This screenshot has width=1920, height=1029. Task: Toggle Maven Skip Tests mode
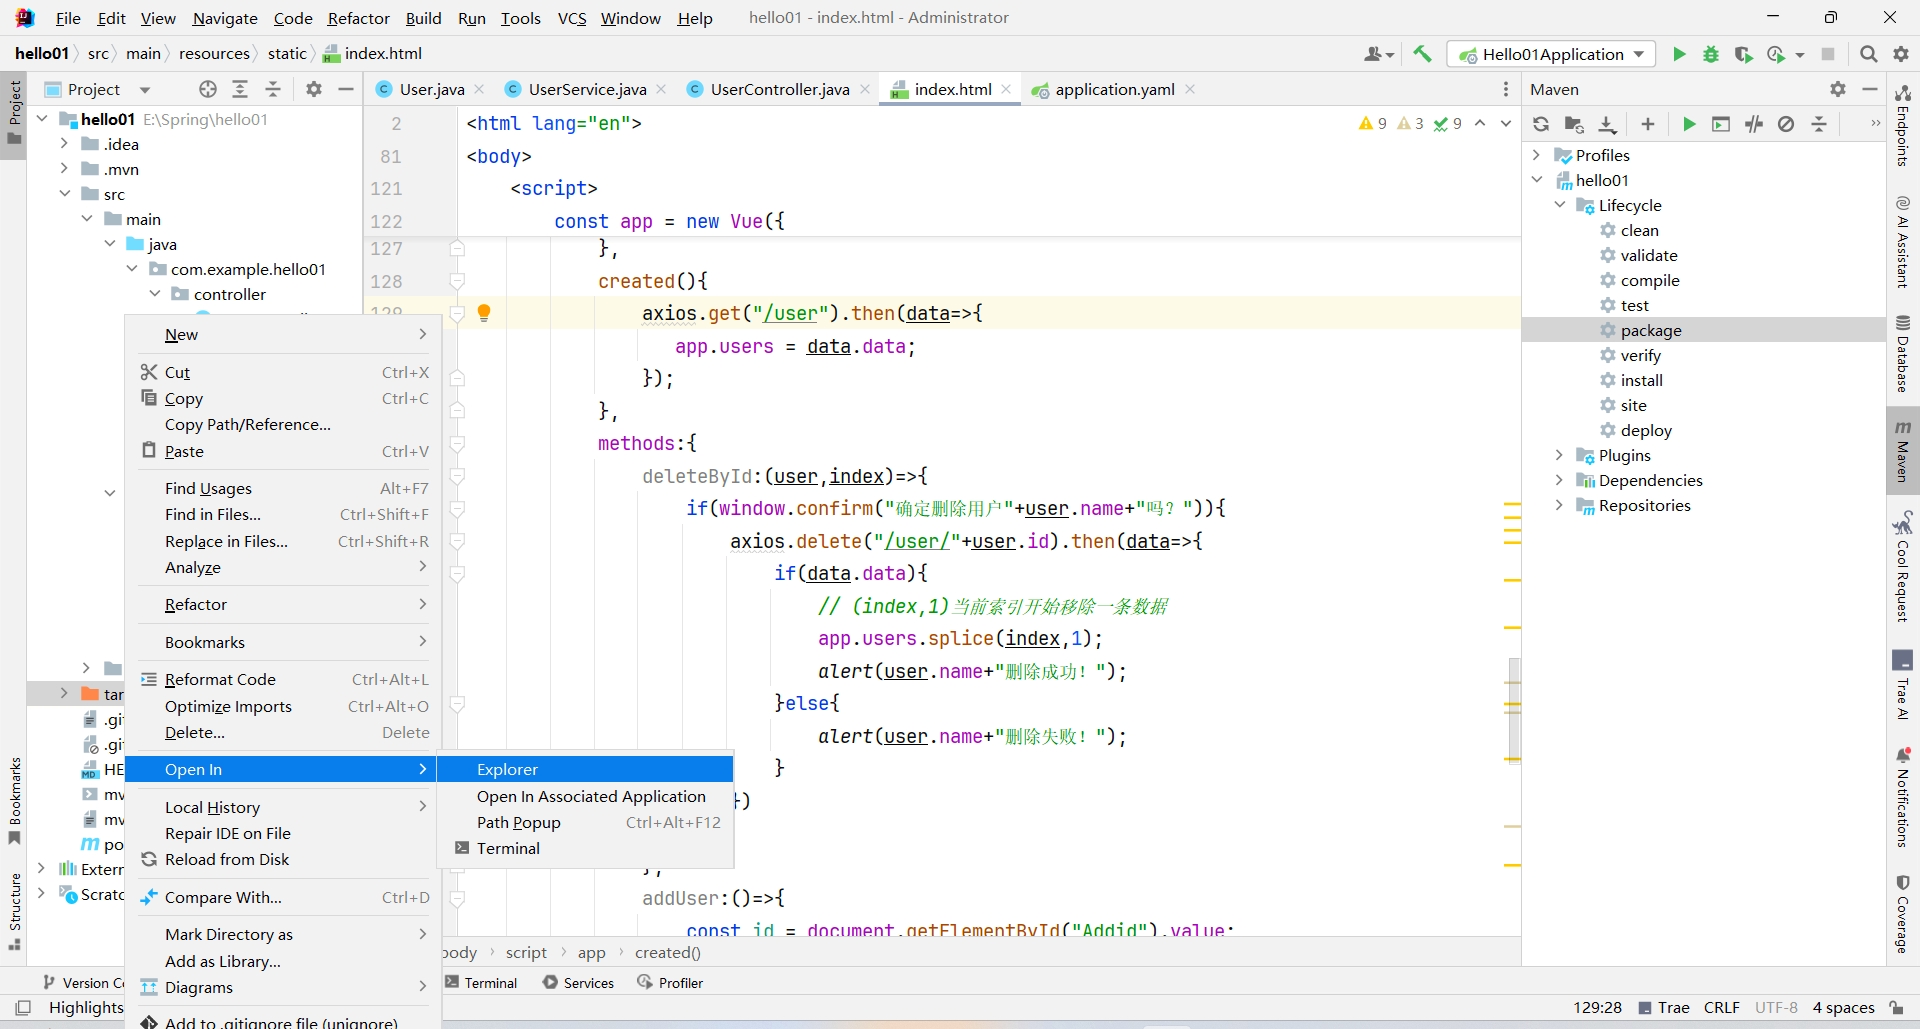[x=1786, y=124]
